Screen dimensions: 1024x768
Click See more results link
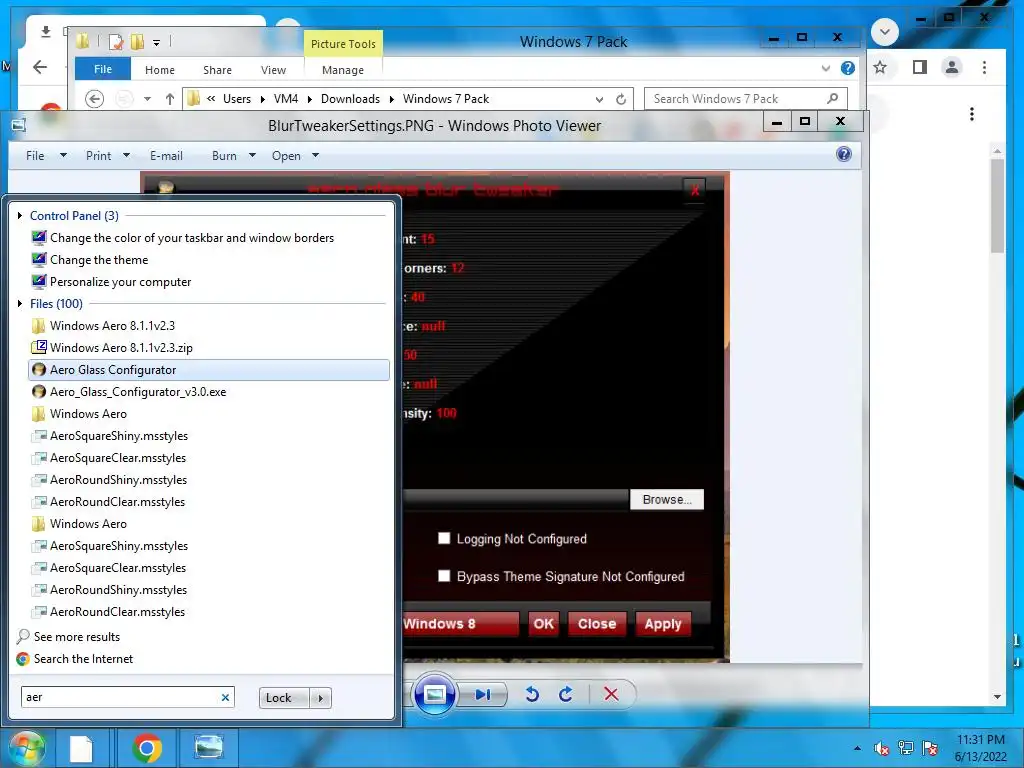[69, 637]
